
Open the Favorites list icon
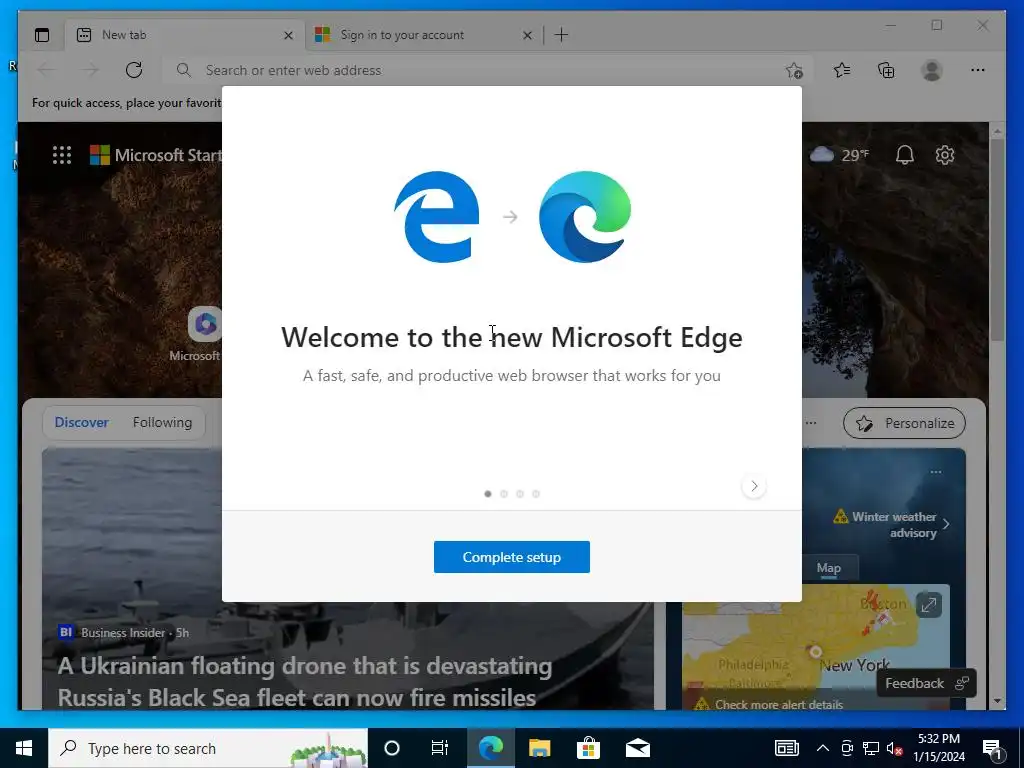coord(842,70)
